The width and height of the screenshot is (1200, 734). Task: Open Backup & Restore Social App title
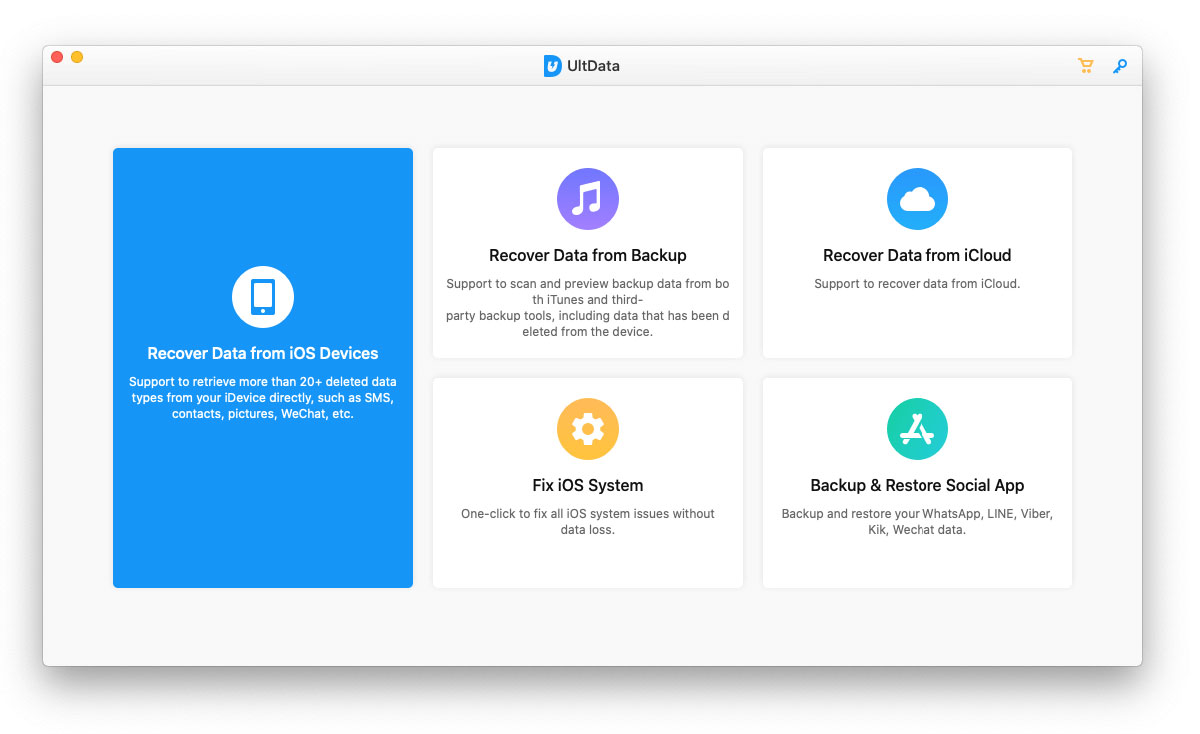917,485
